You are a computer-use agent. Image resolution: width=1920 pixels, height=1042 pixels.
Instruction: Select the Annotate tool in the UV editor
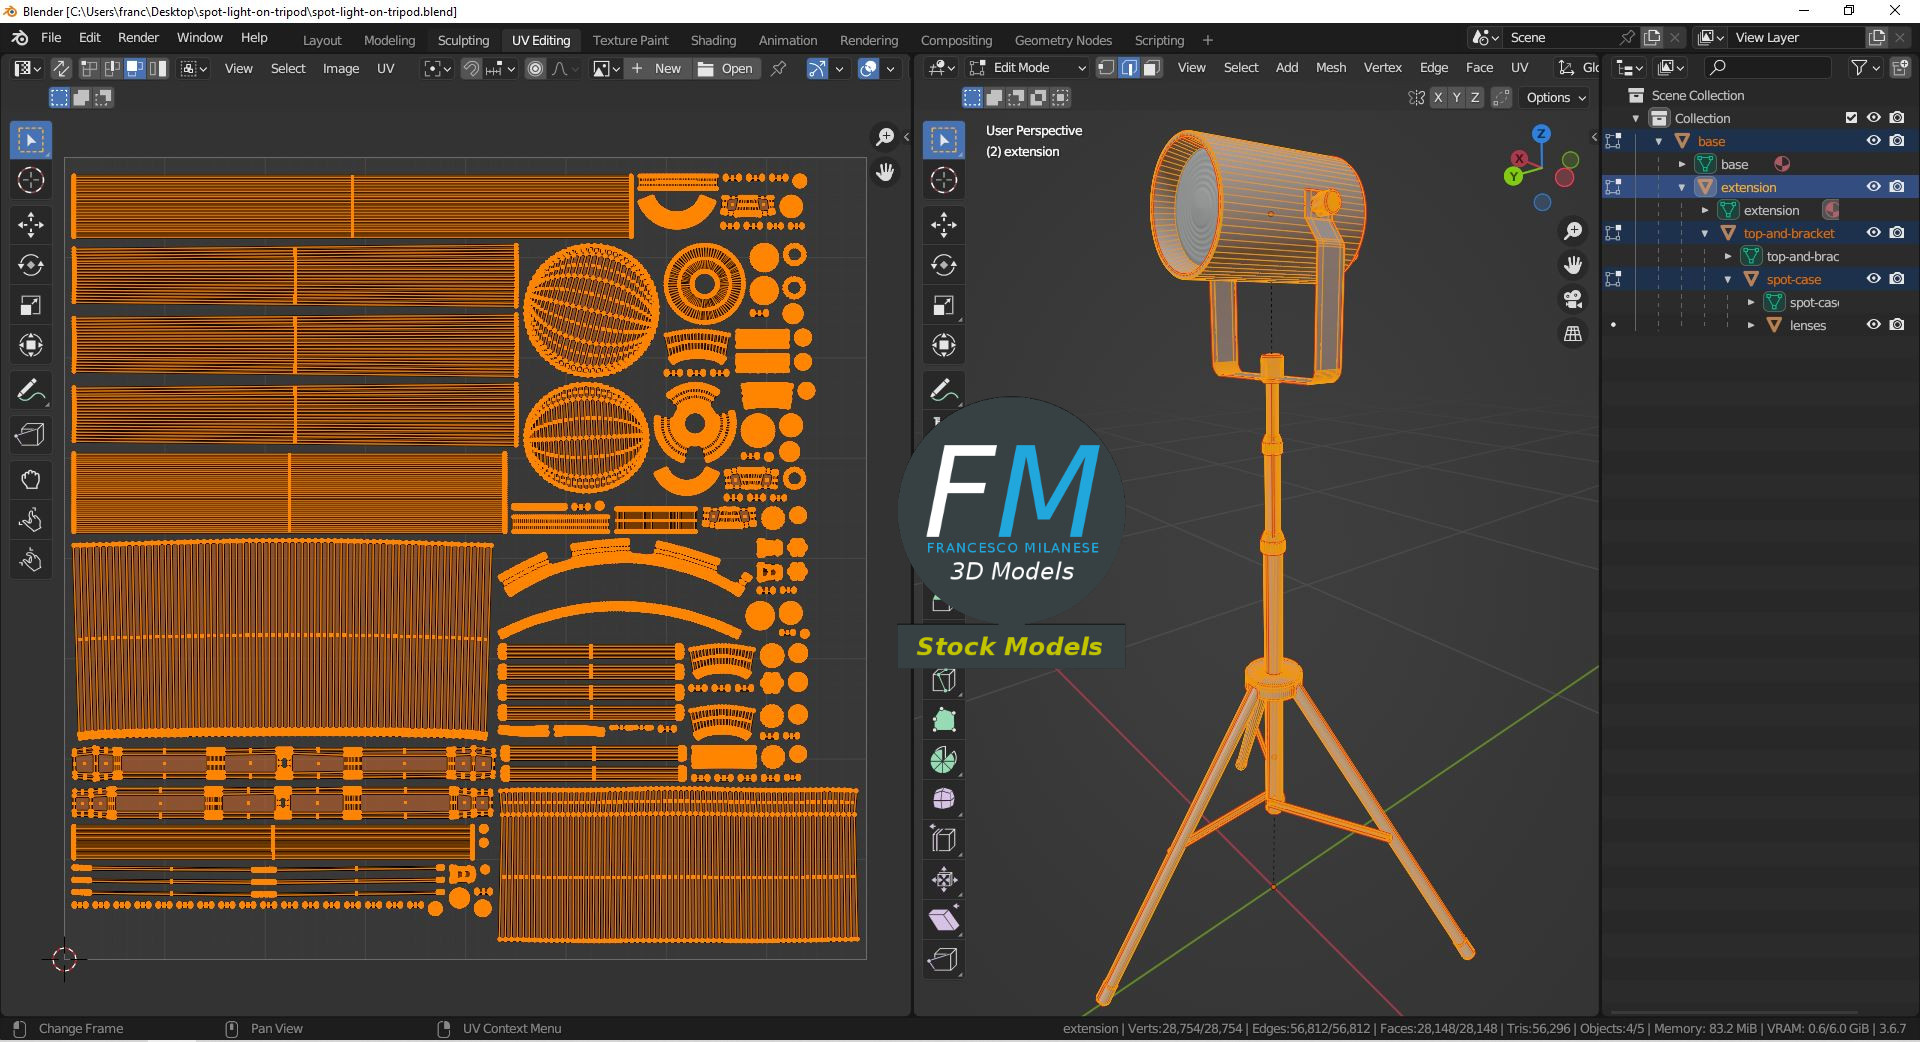31,391
